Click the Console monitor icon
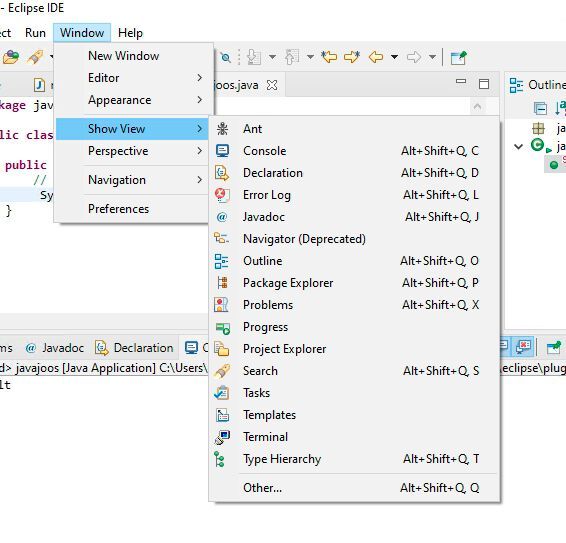566x543 pixels. pos(222,151)
